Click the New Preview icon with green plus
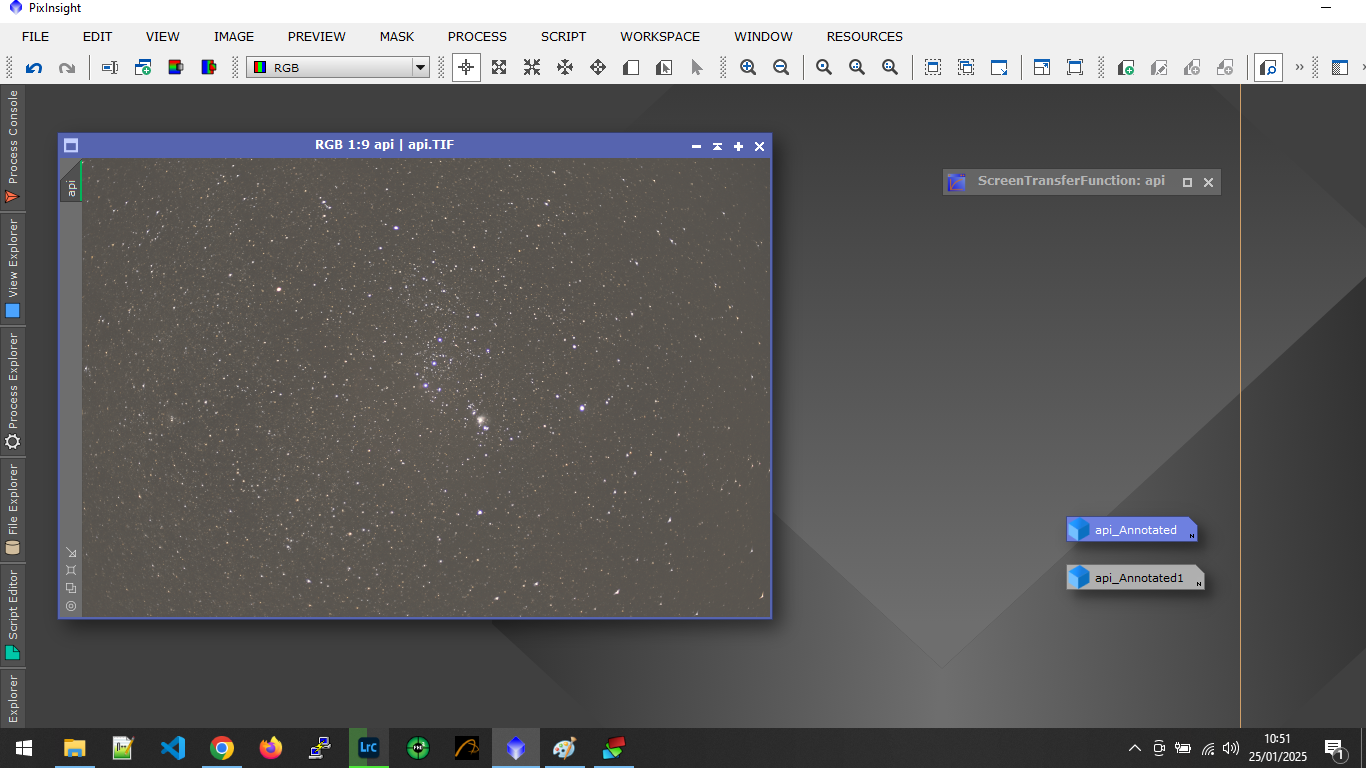This screenshot has height=768, width=1366. [1126, 68]
